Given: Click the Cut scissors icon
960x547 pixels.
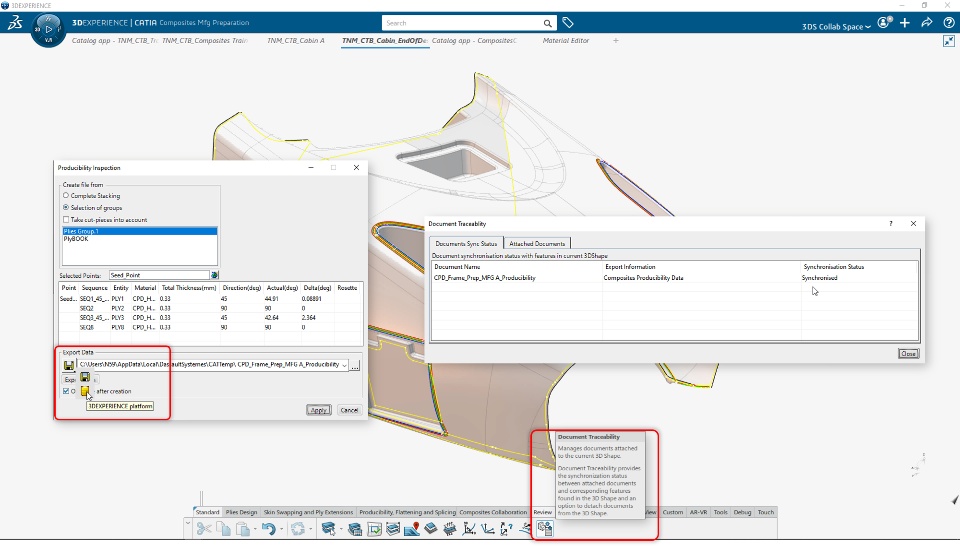Looking at the screenshot, I should point(204,529).
